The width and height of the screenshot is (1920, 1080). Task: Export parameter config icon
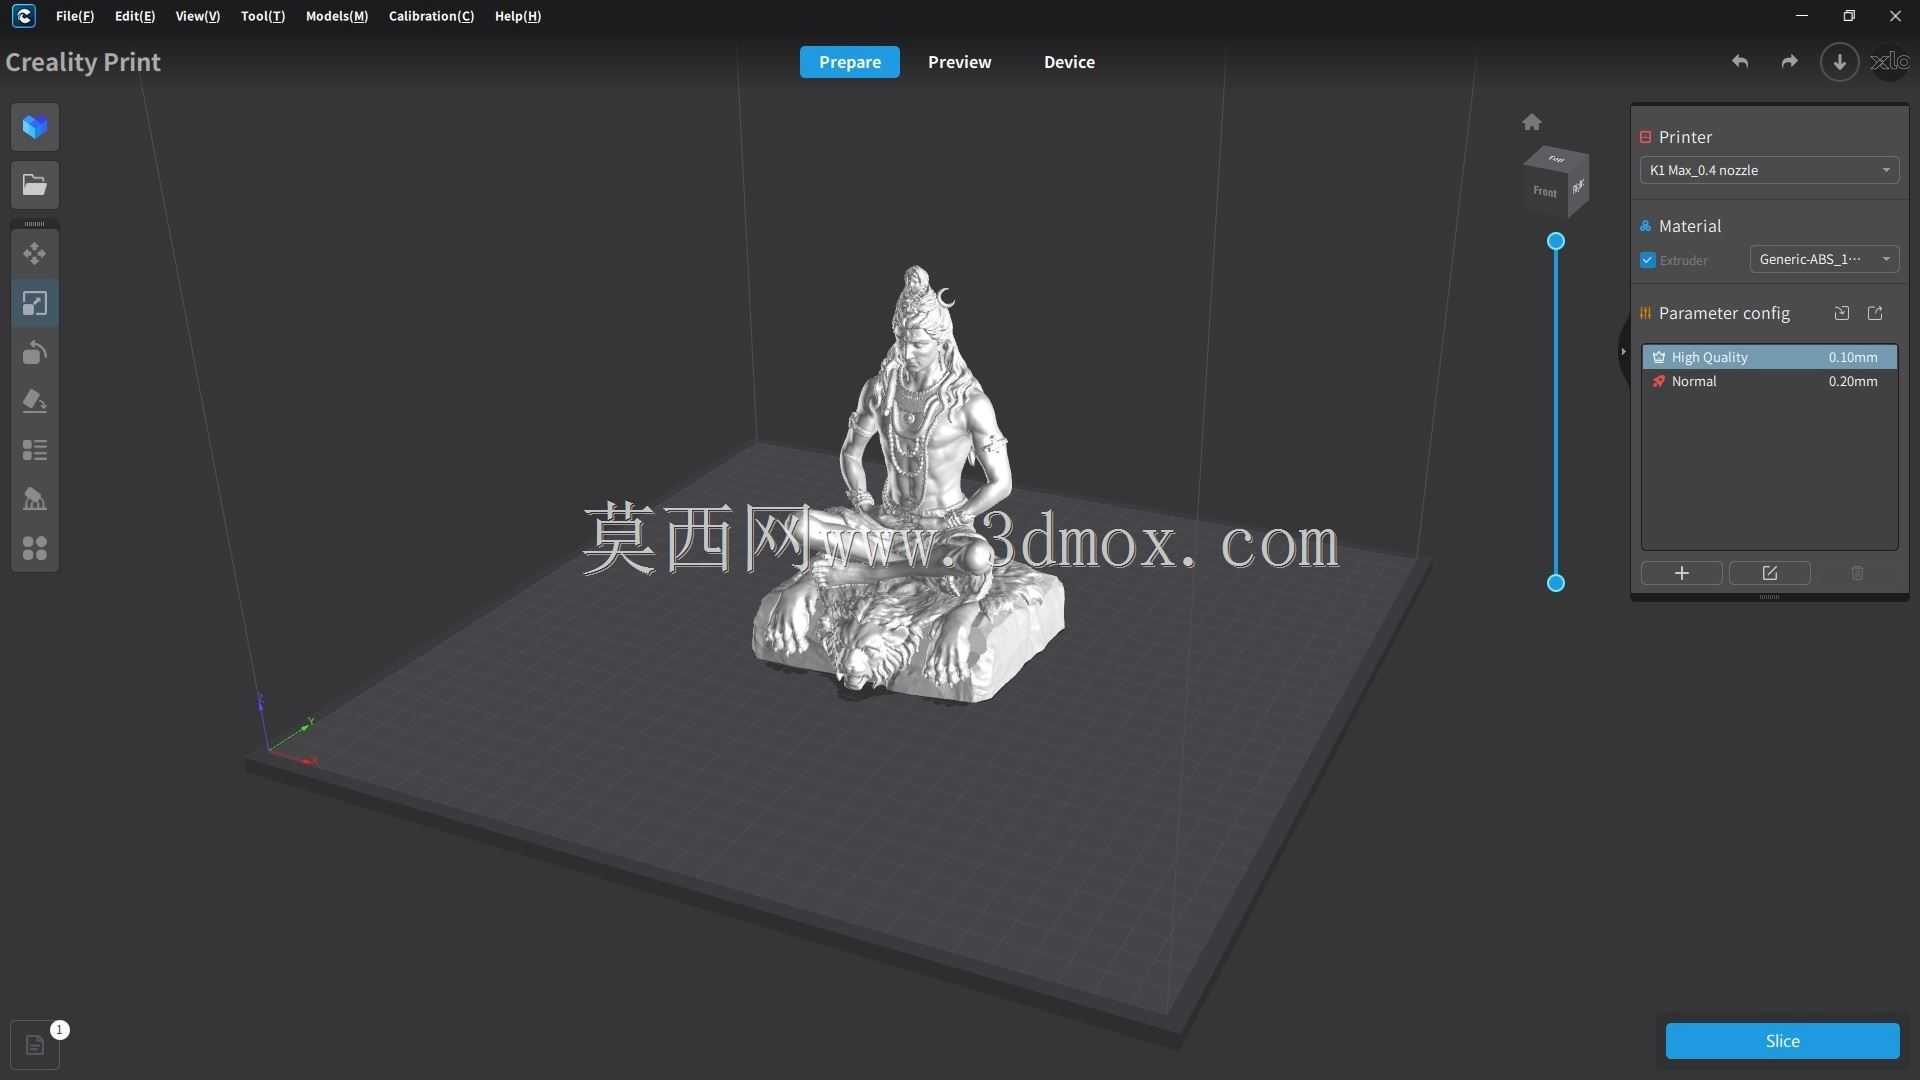(1875, 313)
